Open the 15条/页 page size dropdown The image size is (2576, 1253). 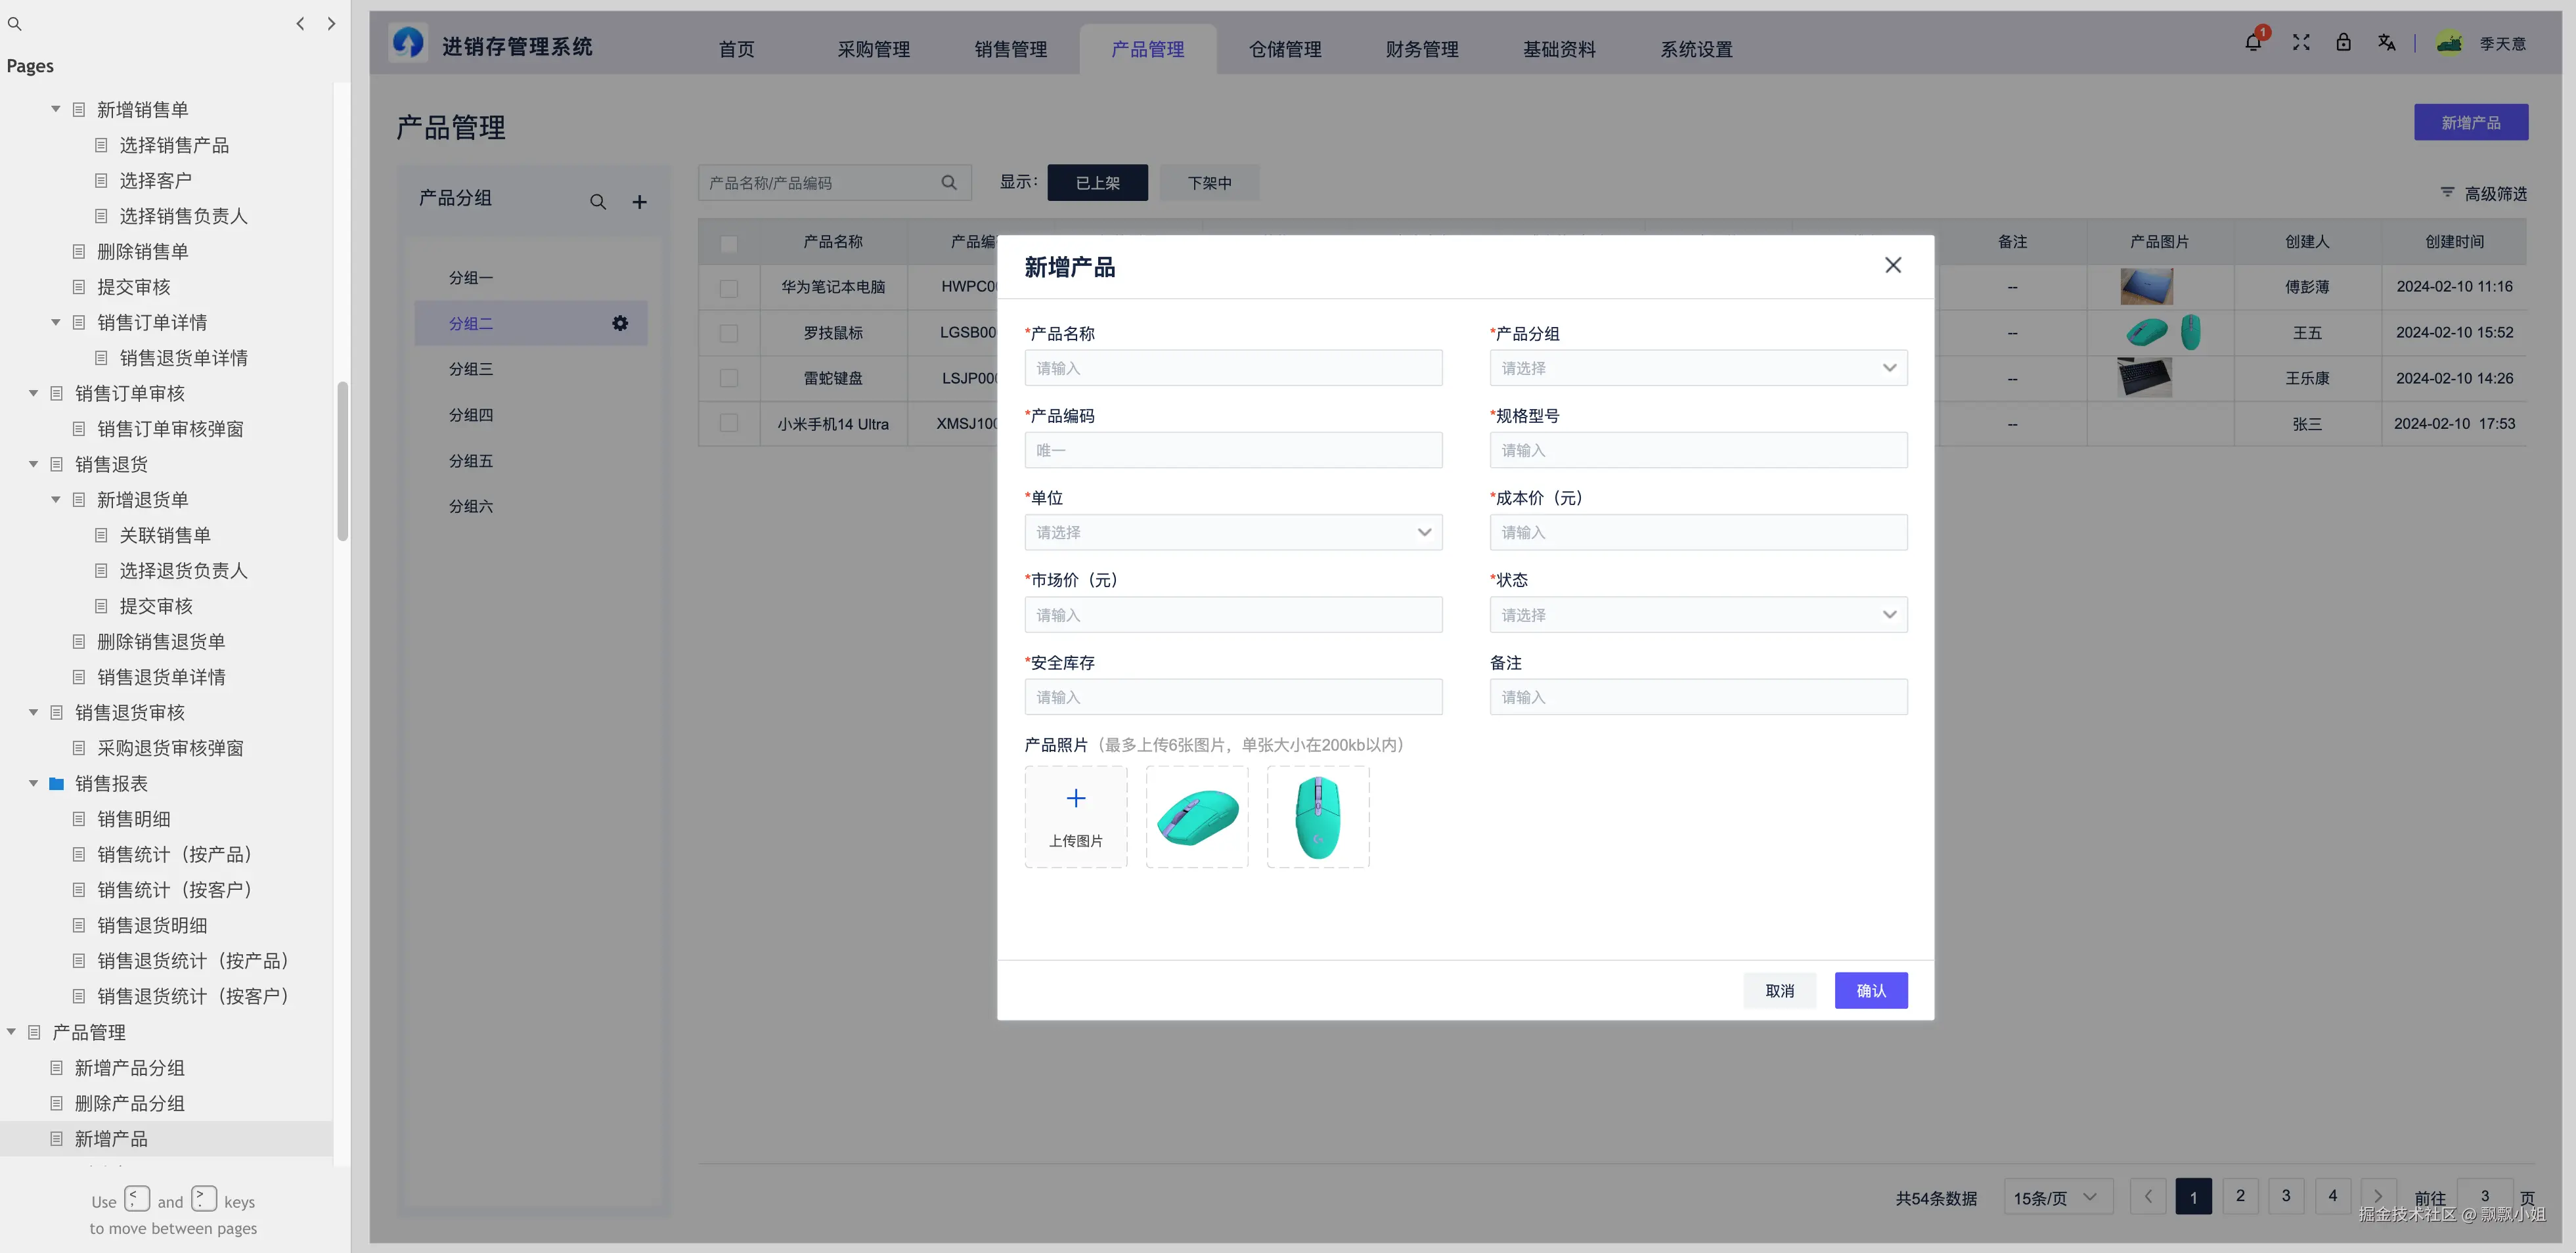(x=2057, y=1196)
